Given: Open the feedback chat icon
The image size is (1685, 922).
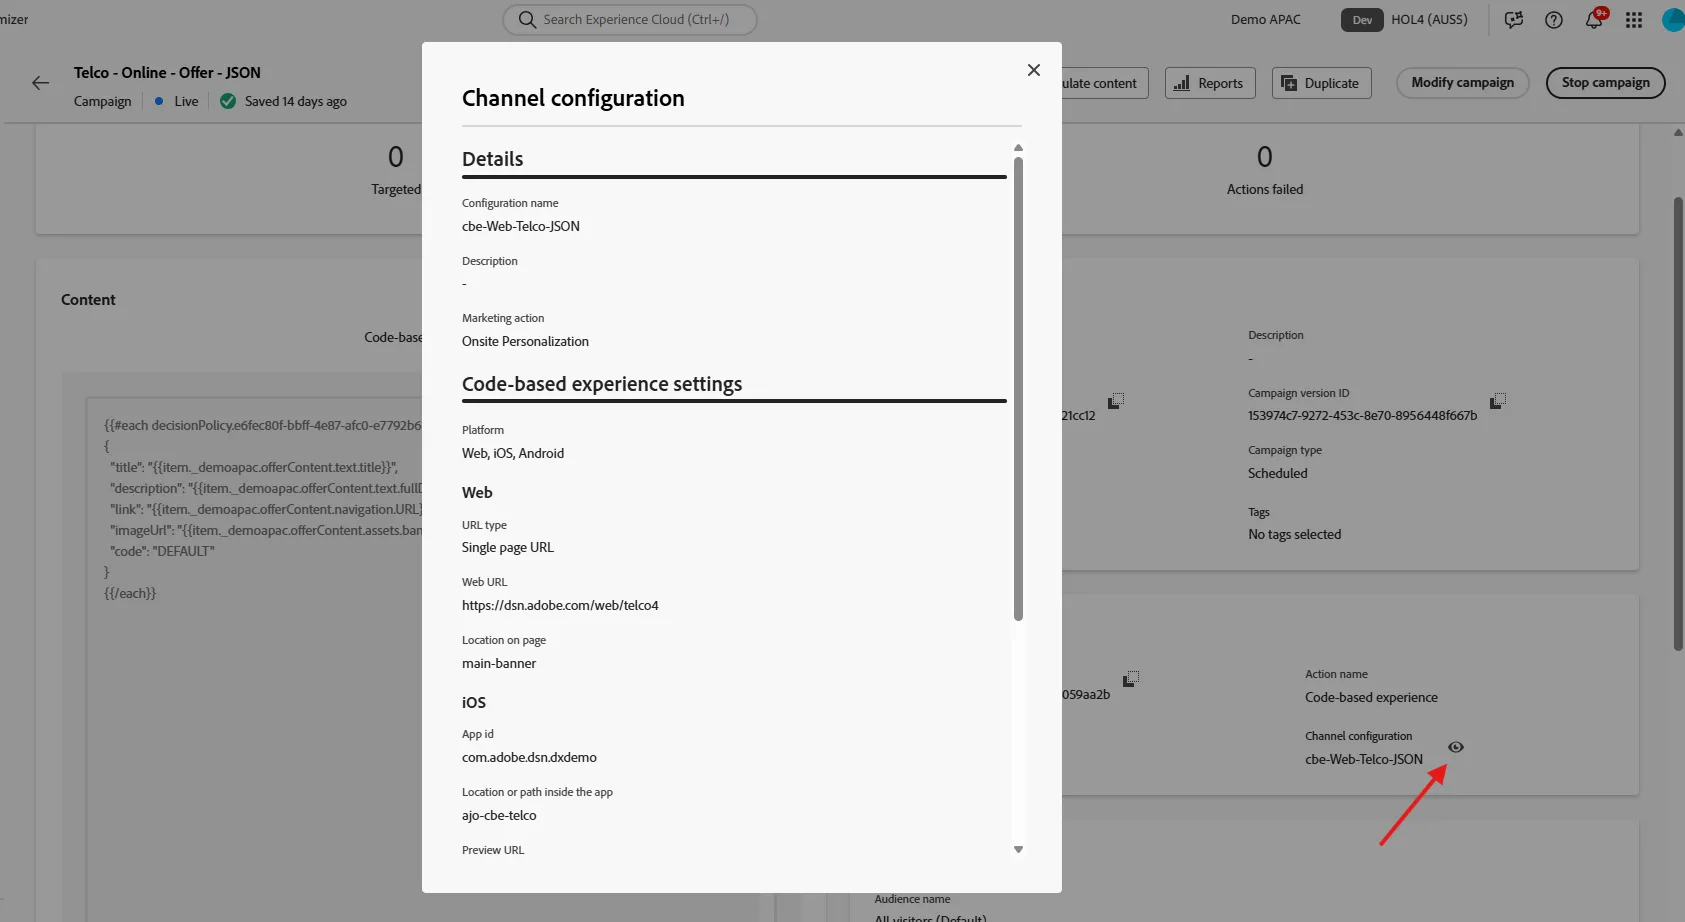Looking at the screenshot, I should click(x=1514, y=19).
